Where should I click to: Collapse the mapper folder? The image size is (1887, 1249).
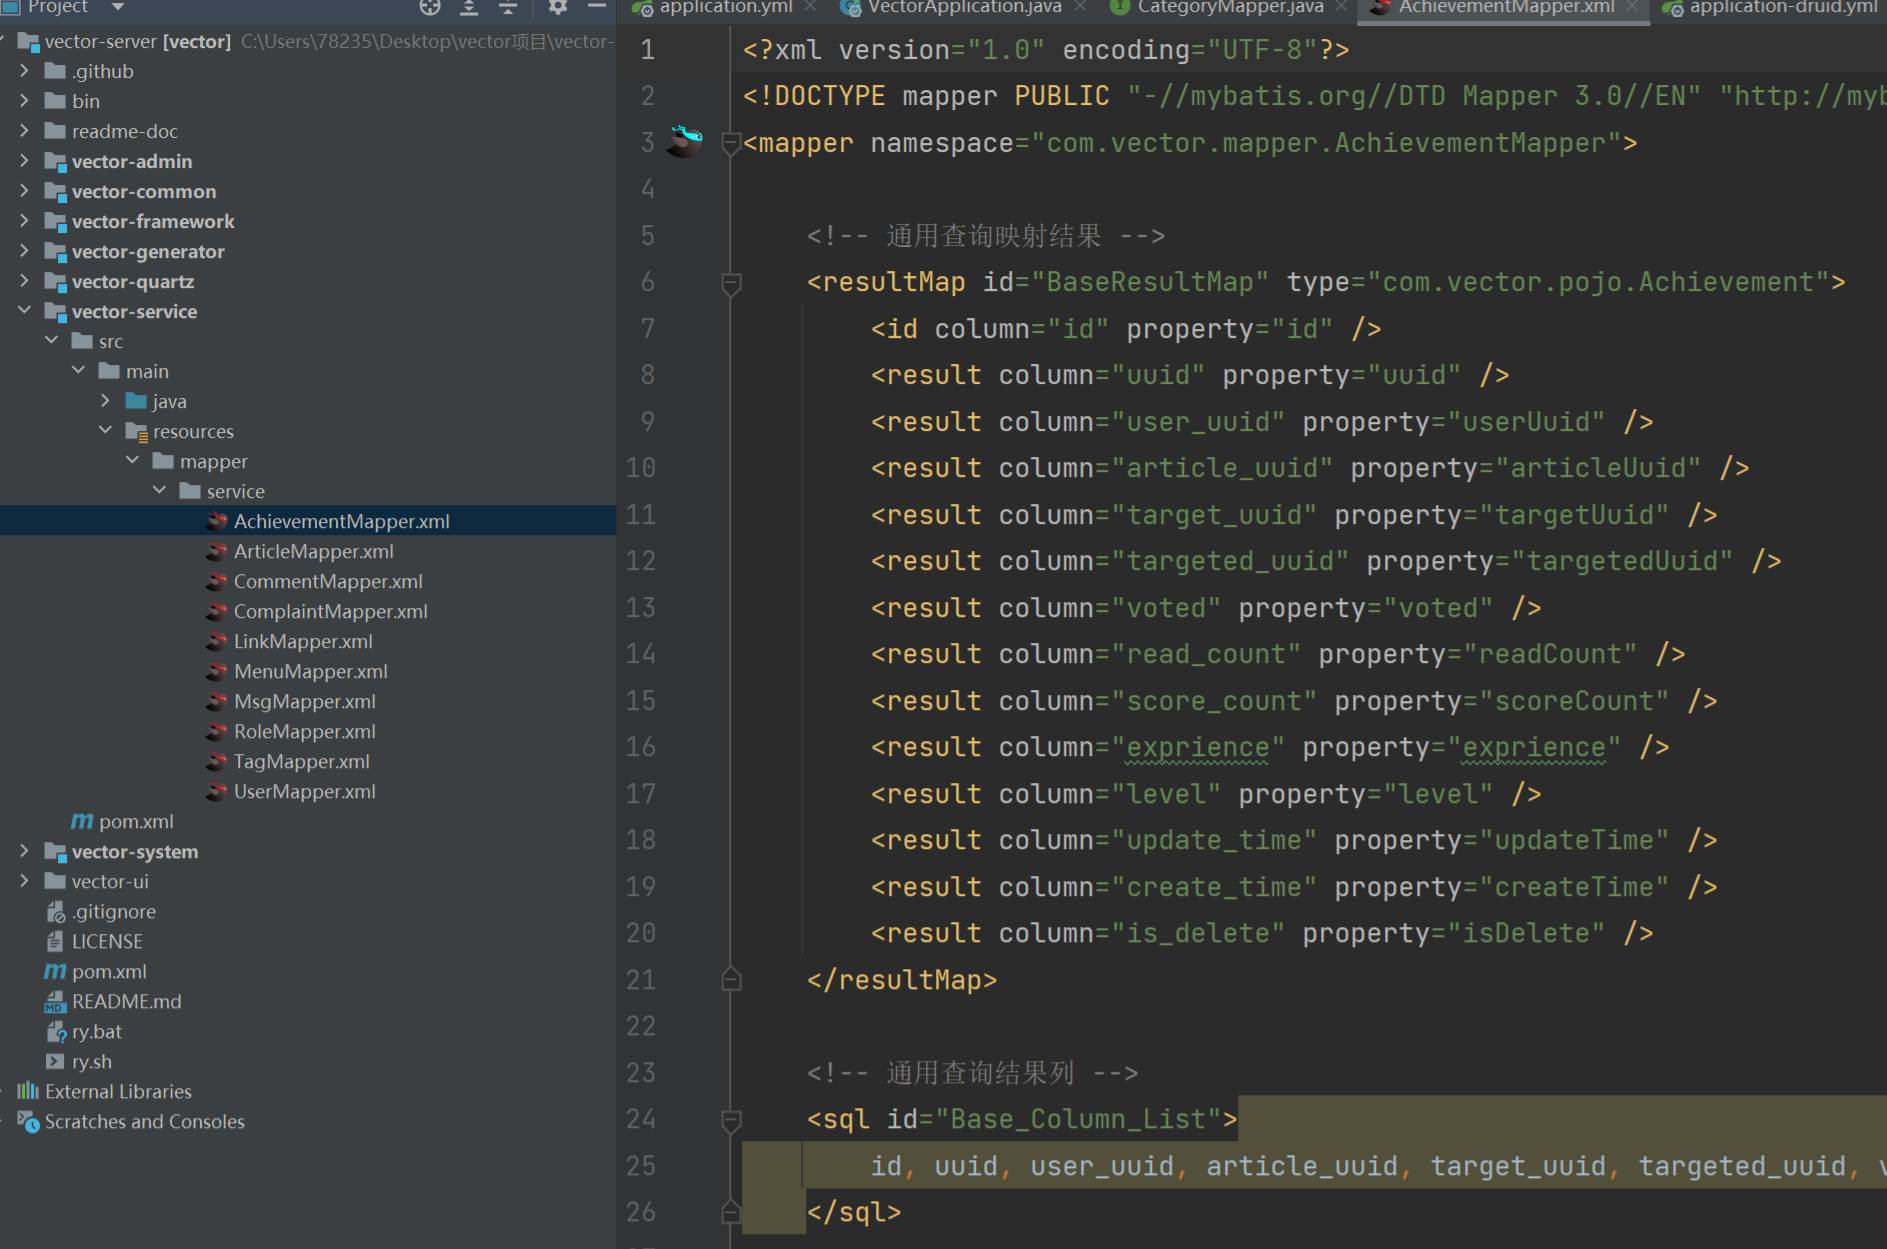coord(133,461)
